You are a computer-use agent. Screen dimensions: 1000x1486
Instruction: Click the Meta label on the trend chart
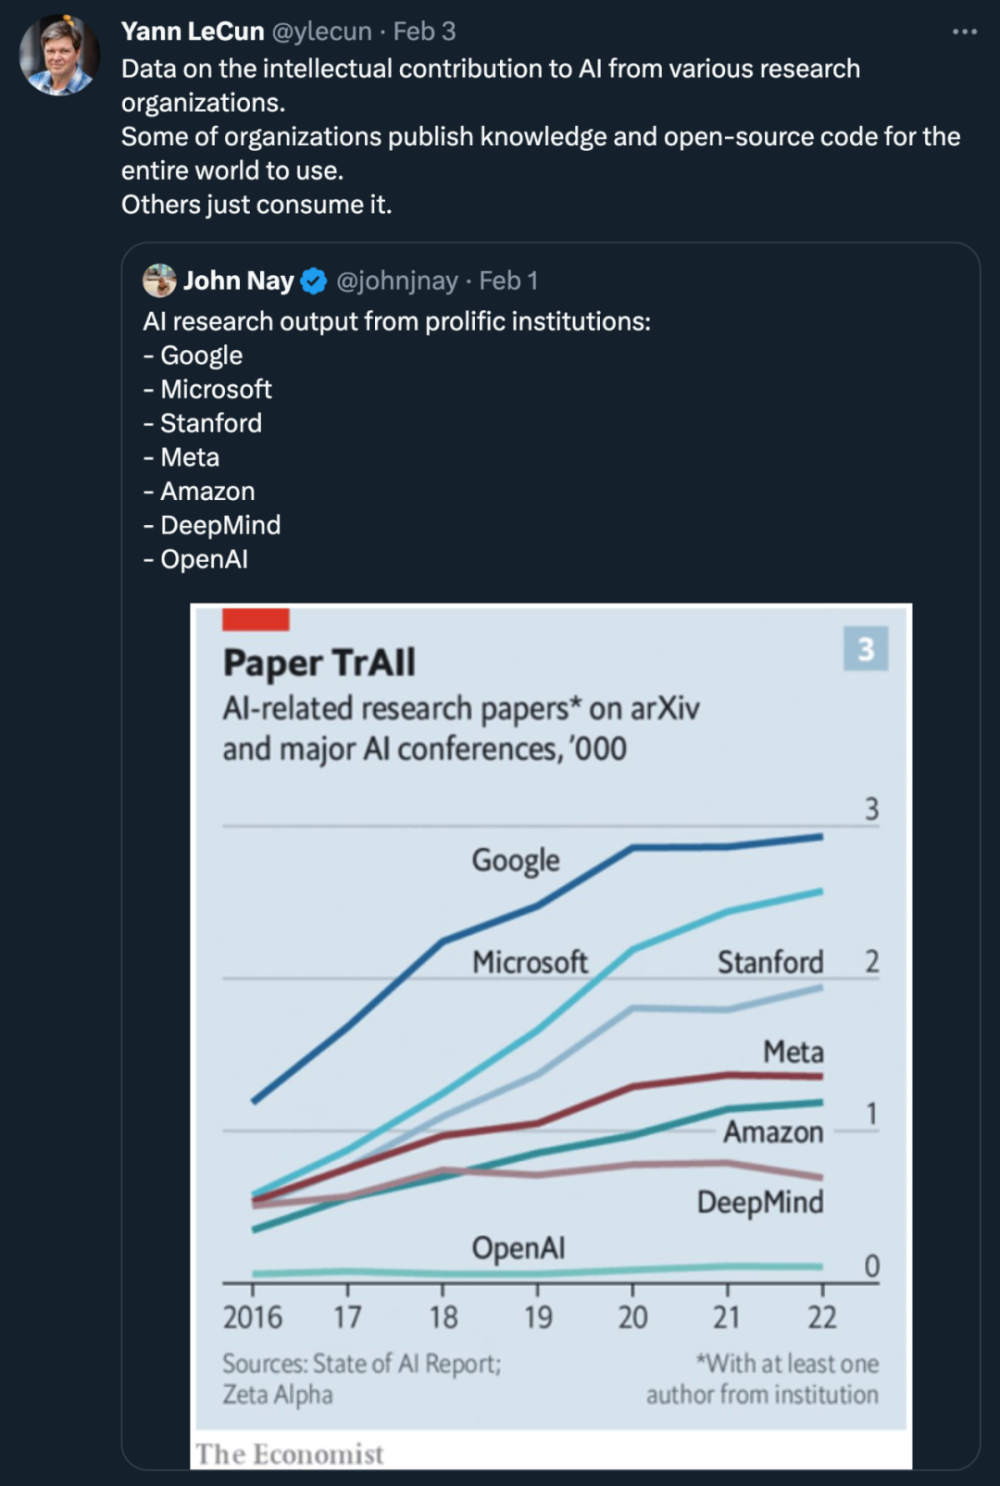coord(794,1052)
